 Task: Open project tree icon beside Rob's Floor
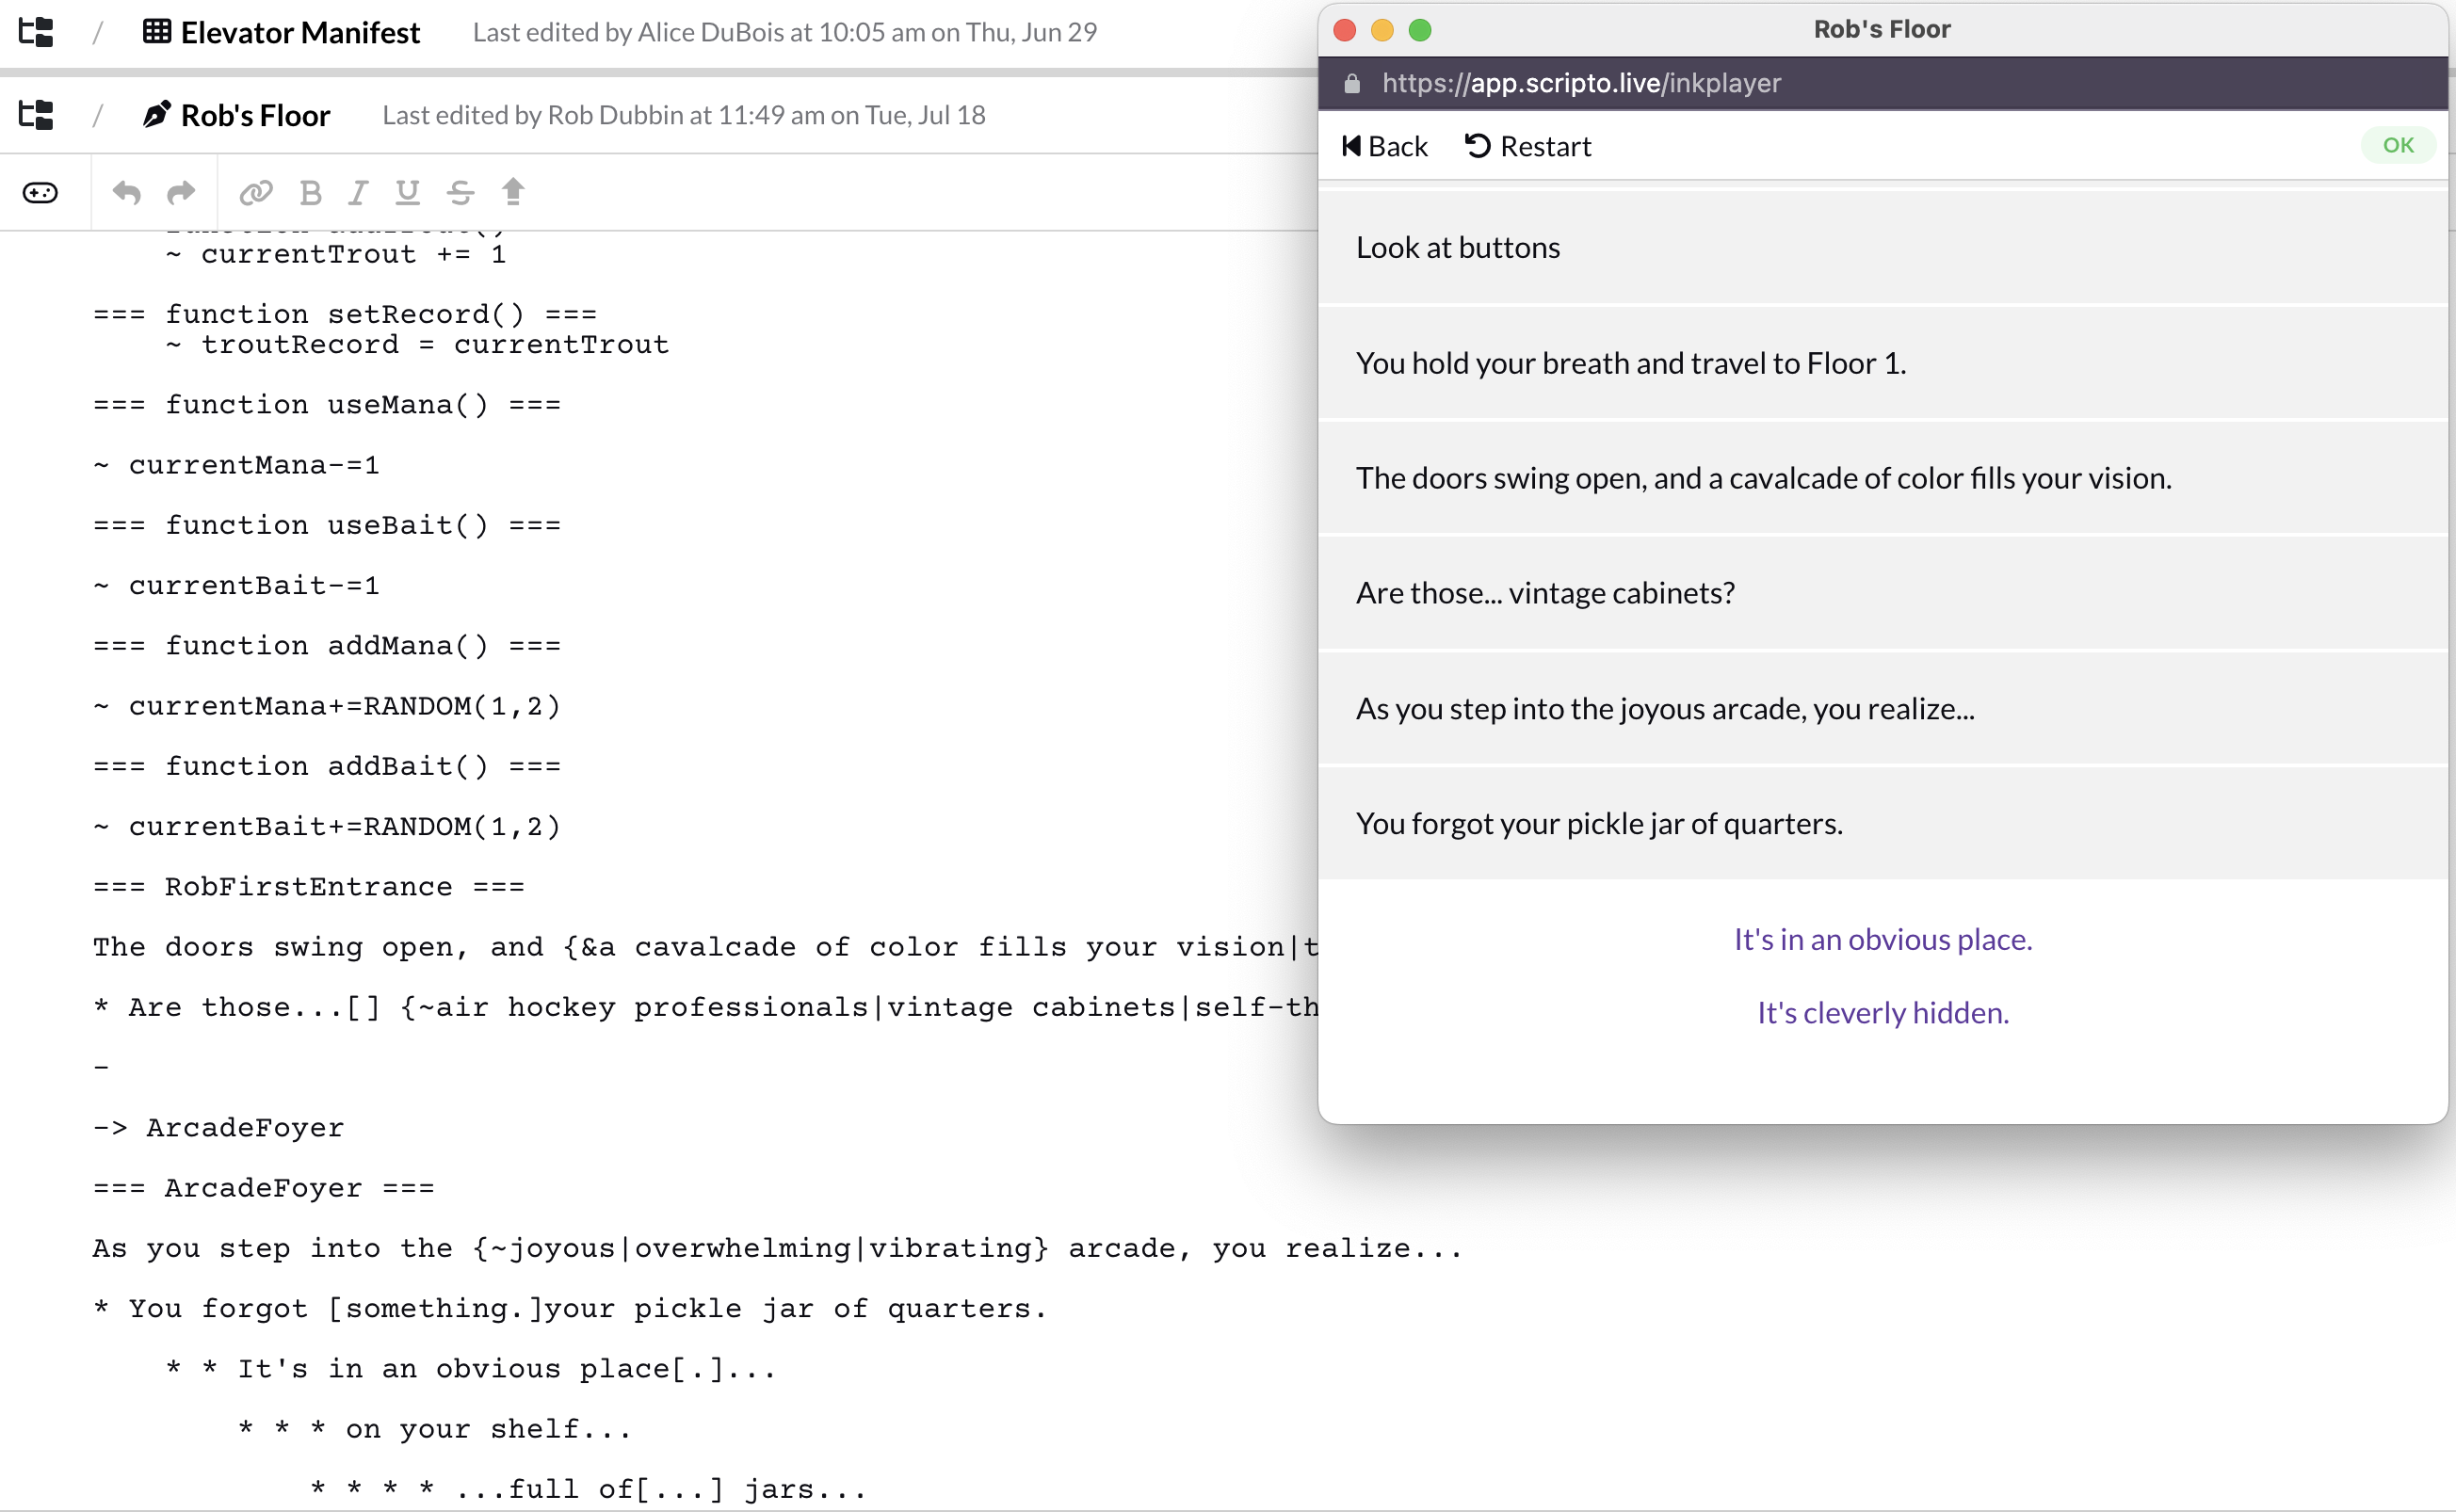point(36,115)
